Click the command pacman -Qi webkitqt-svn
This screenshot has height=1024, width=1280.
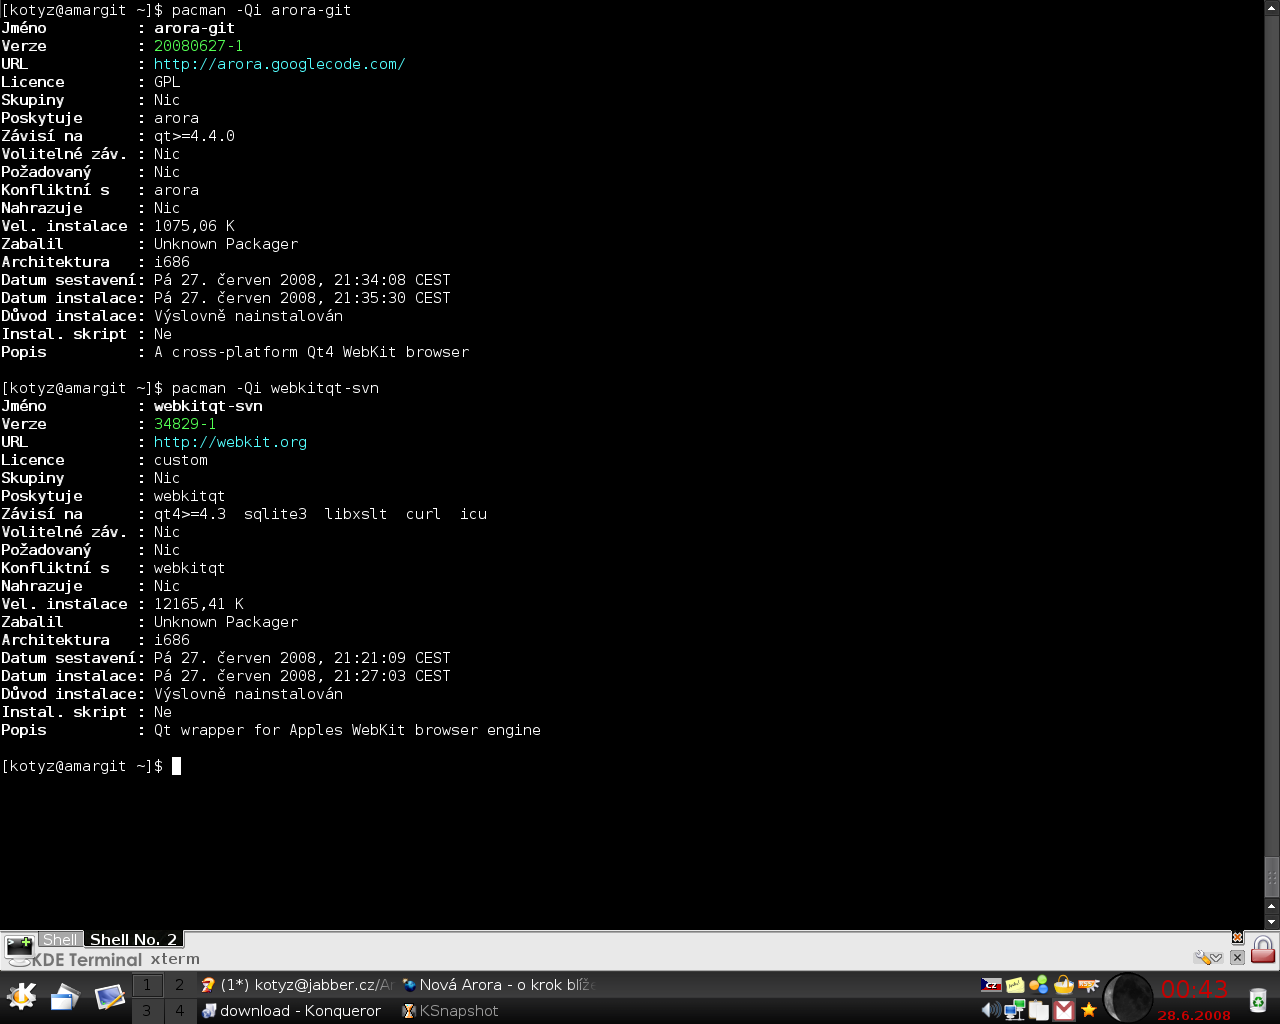tap(275, 388)
